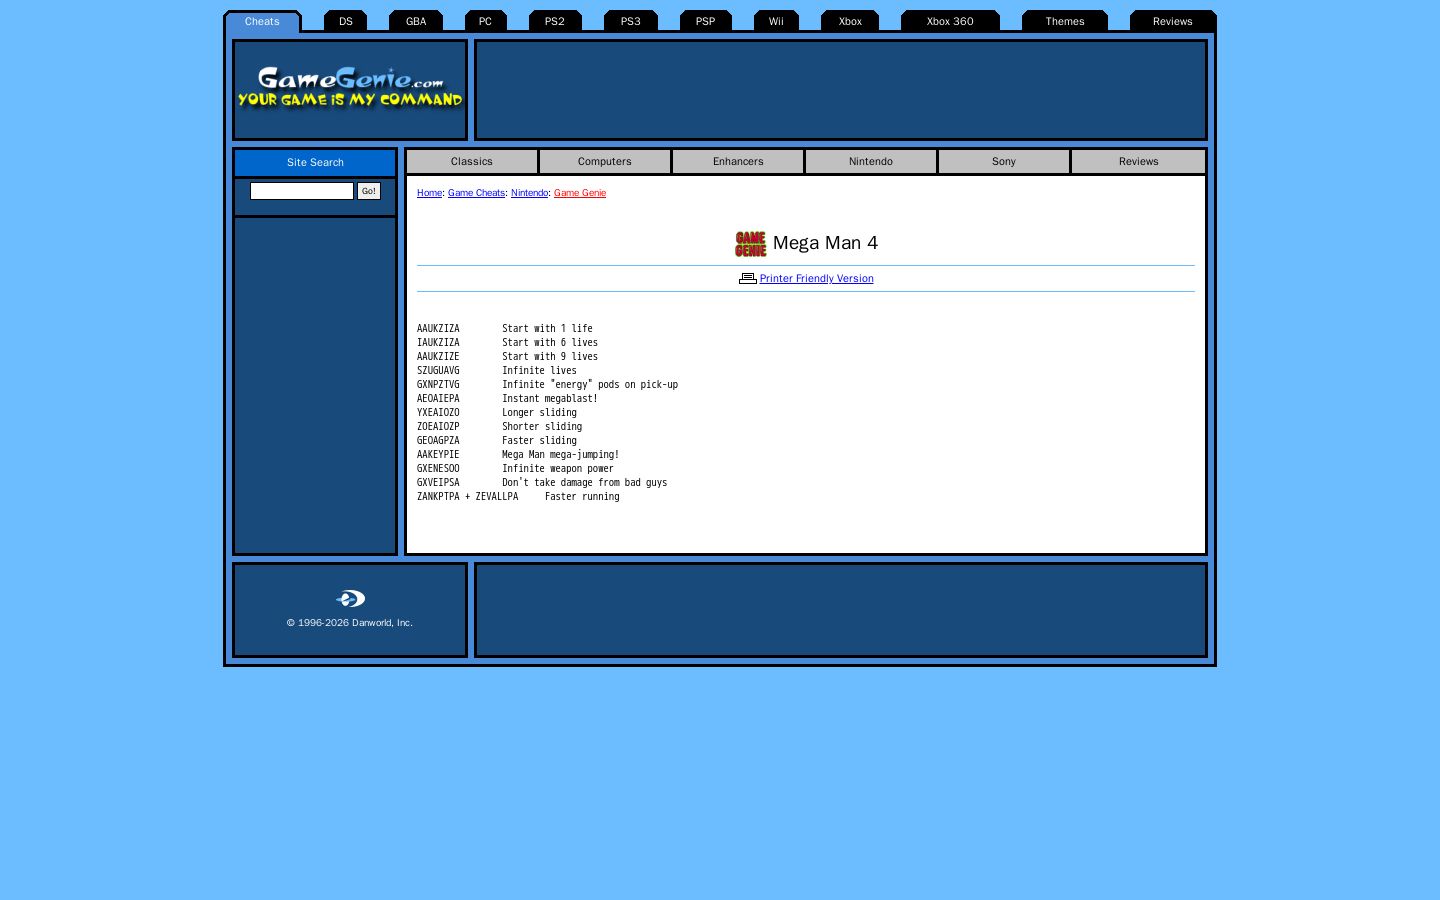Open the Nintendo menu
The image size is (1440, 900).
[871, 162]
